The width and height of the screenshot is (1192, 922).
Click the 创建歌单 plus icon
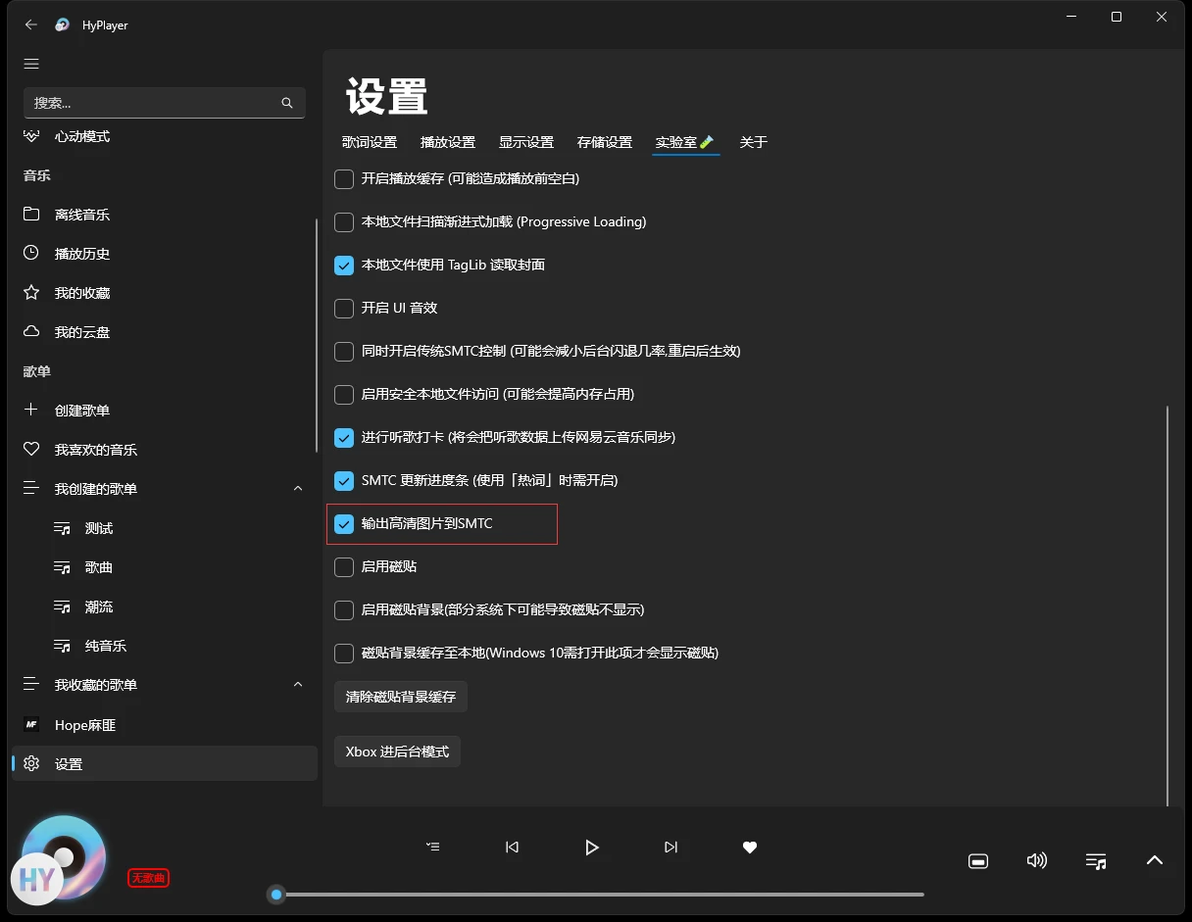point(31,410)
